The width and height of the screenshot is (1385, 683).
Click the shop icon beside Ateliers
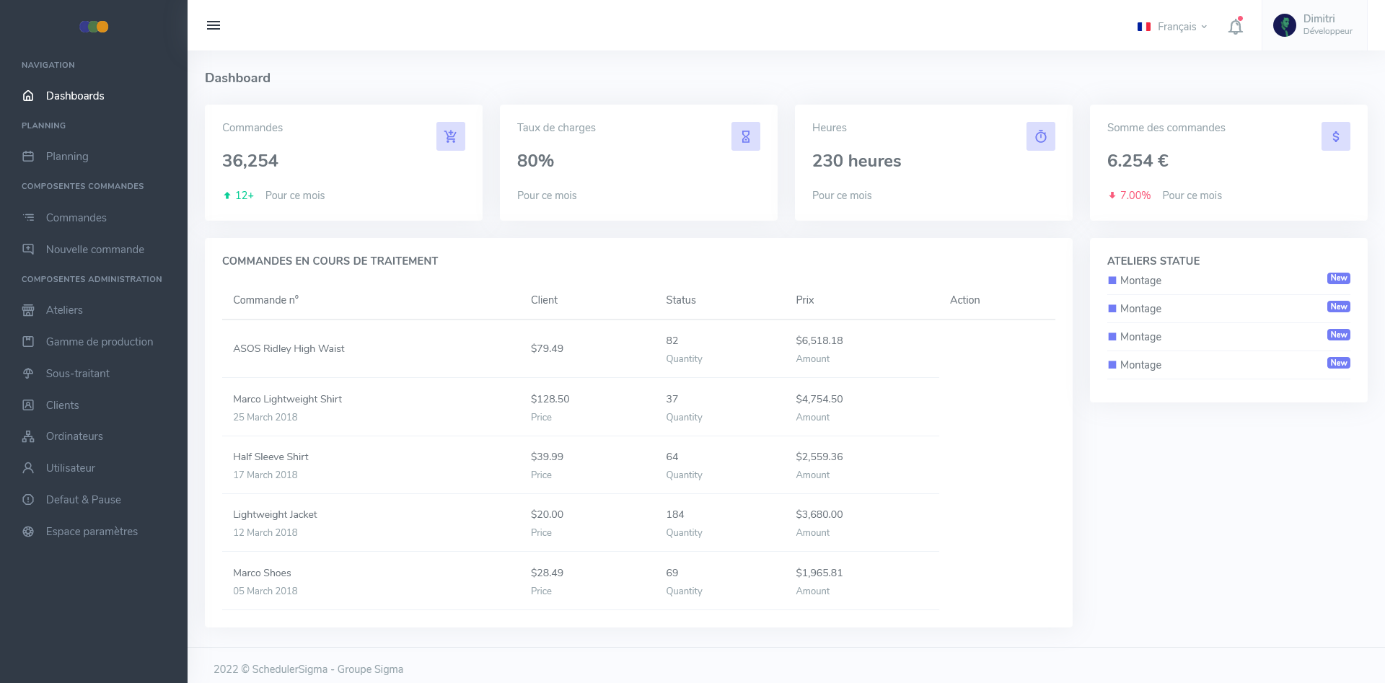point(28,310)
